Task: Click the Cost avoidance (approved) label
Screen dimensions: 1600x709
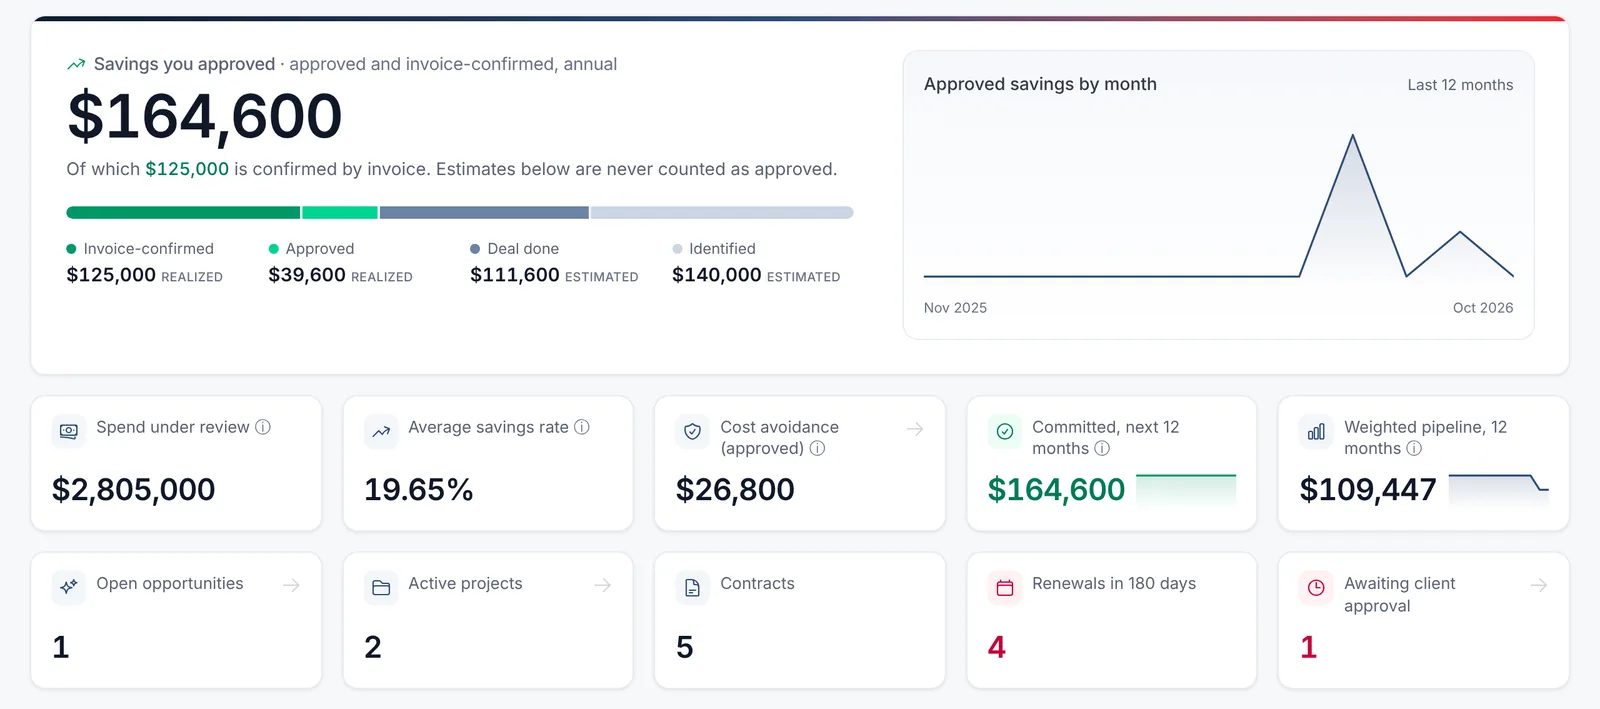Action: (x=780, y=438)
